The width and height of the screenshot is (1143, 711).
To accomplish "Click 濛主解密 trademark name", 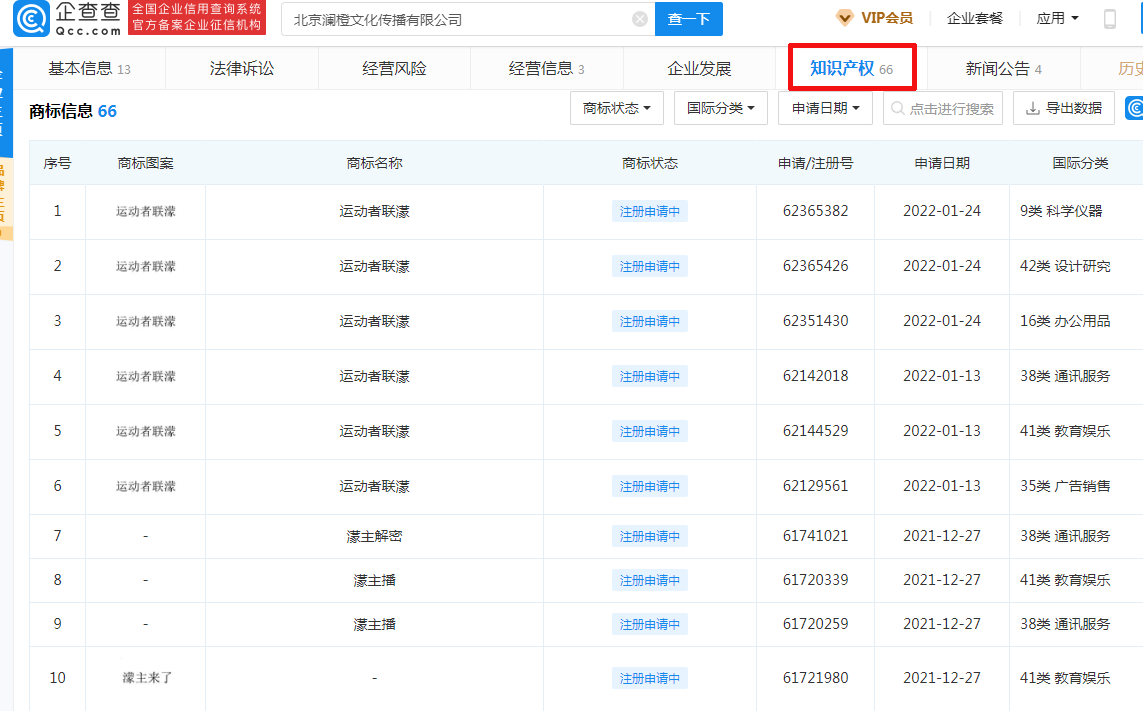I will point(375,536).
